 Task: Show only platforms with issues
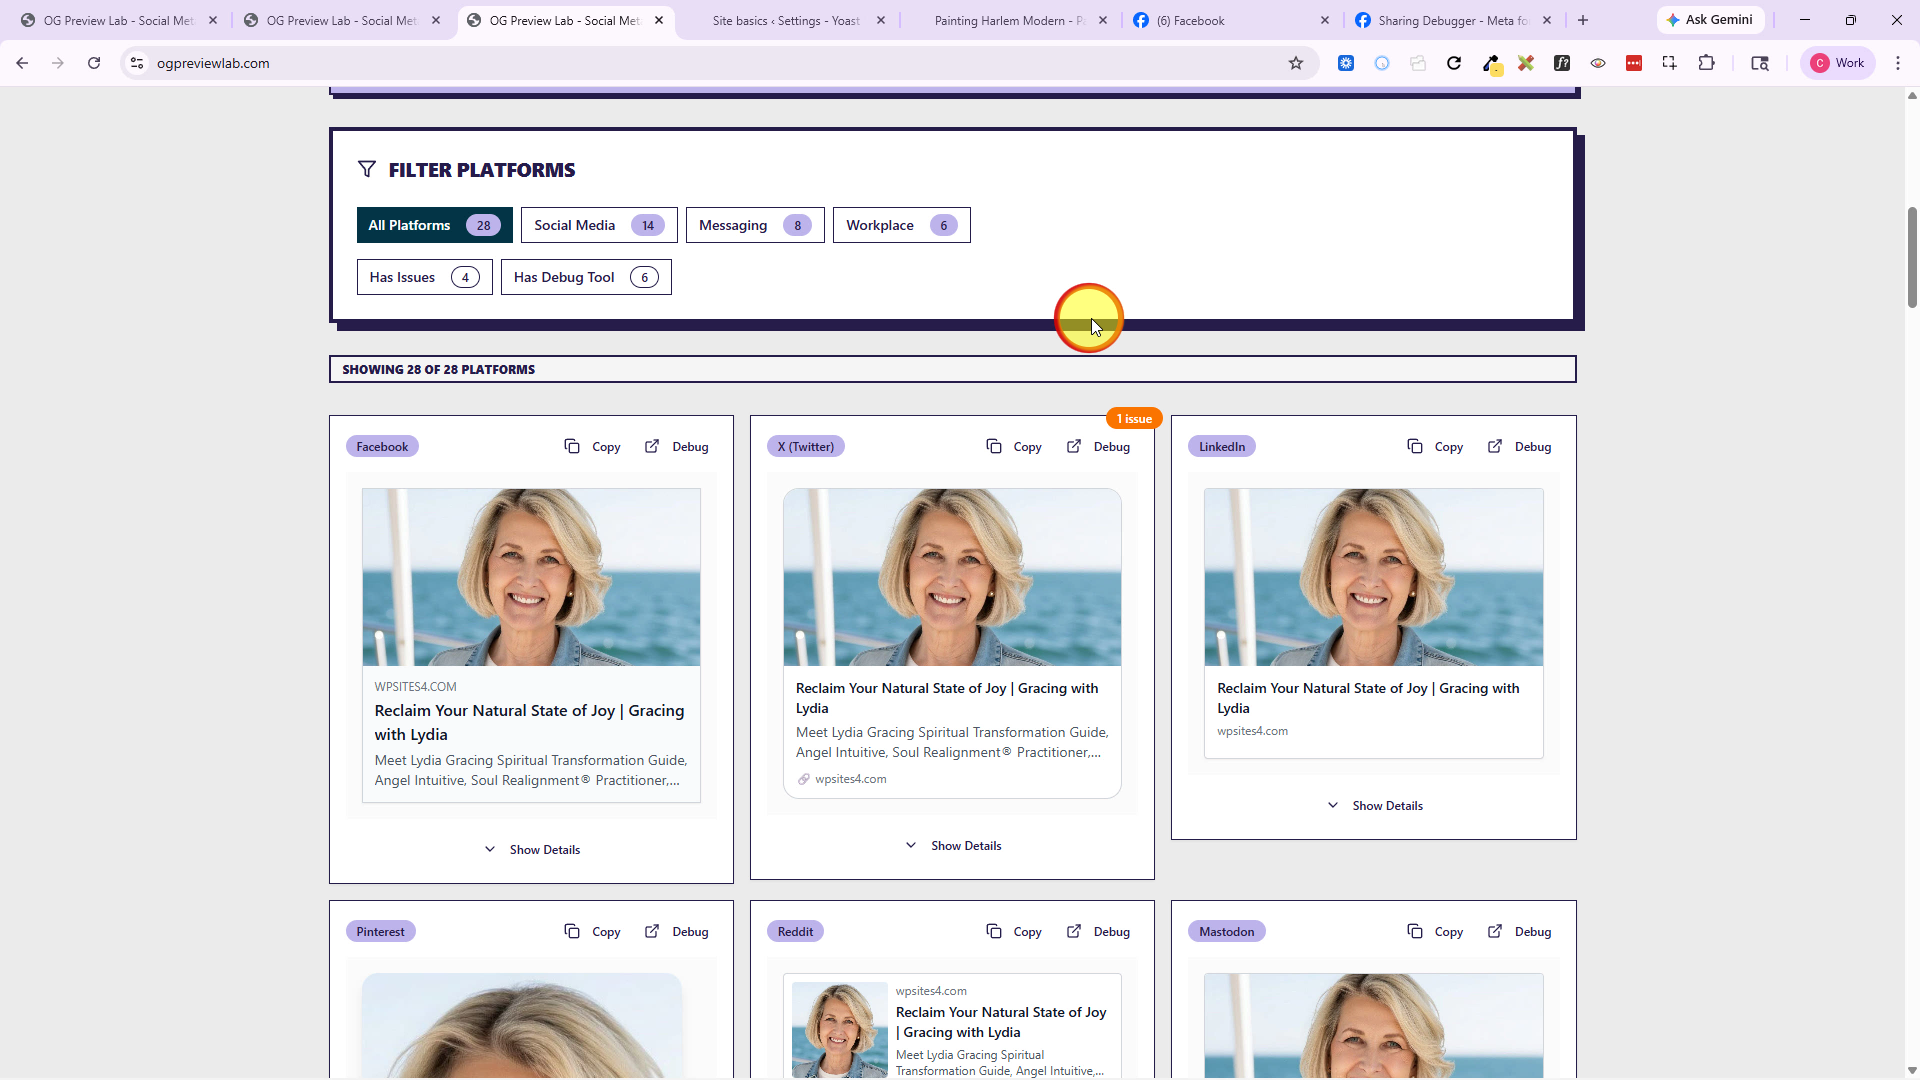[x=425, y=277]
